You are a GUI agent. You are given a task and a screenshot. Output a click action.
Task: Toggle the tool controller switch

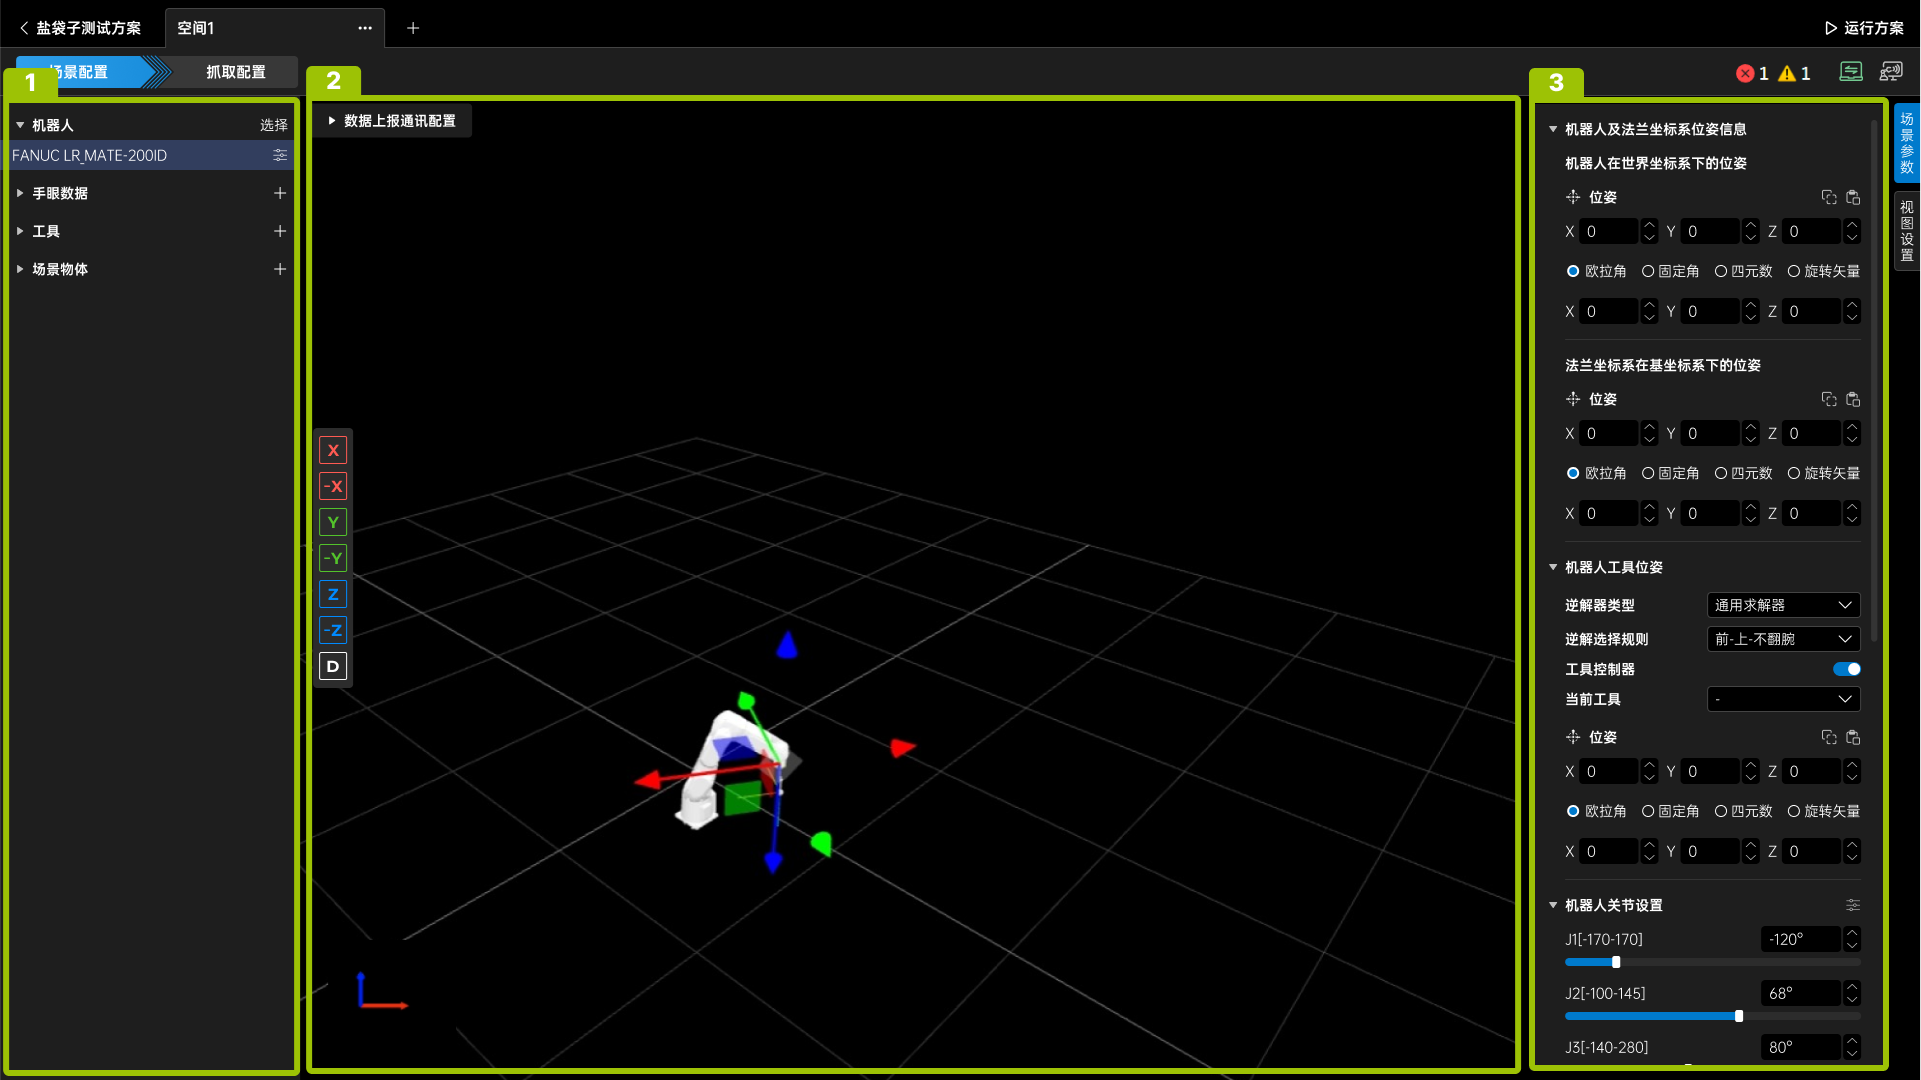1846,669
